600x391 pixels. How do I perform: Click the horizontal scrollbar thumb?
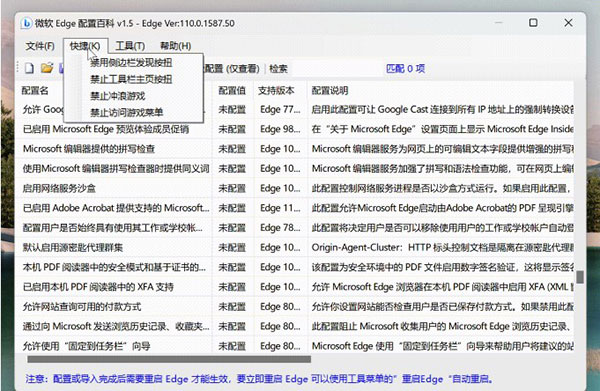click(x=169, y=359)
